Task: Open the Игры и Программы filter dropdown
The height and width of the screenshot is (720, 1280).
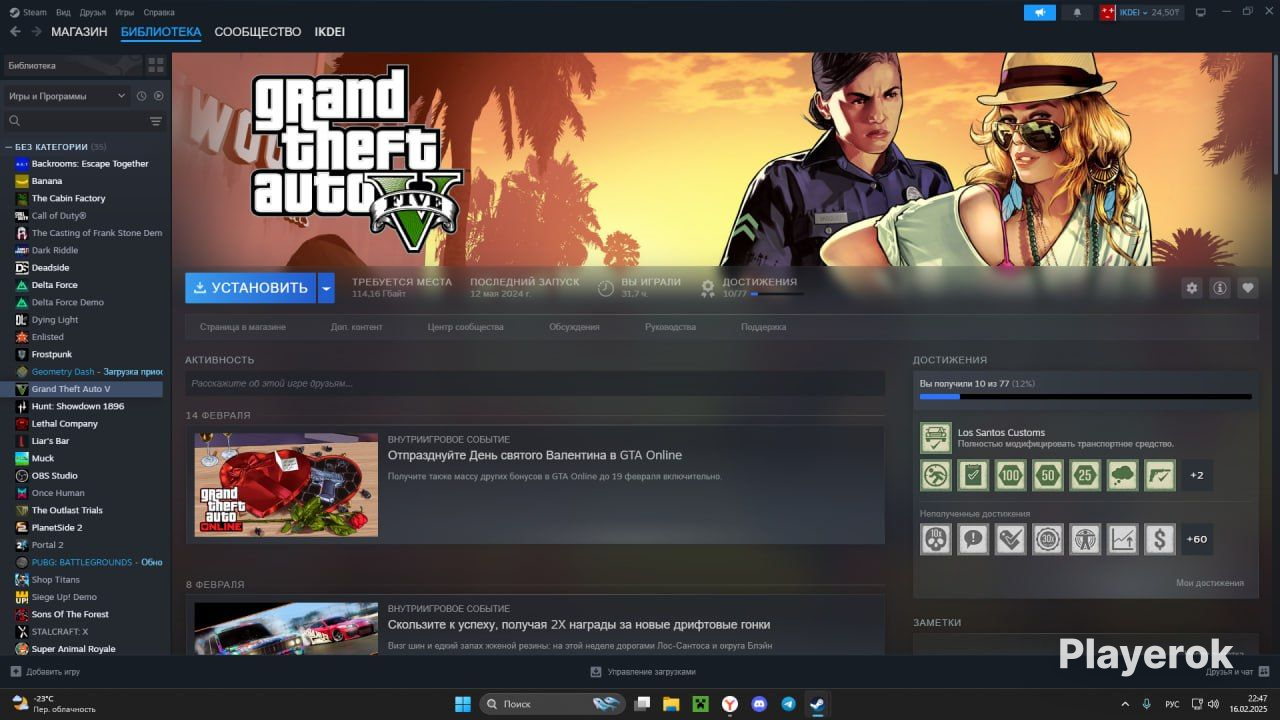Action: point(66,96)
